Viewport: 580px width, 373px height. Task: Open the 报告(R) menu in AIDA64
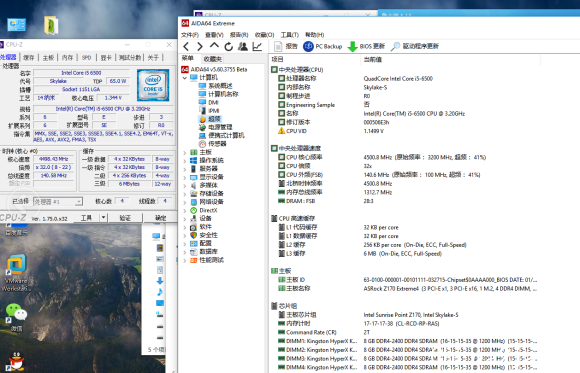point(239,35)
